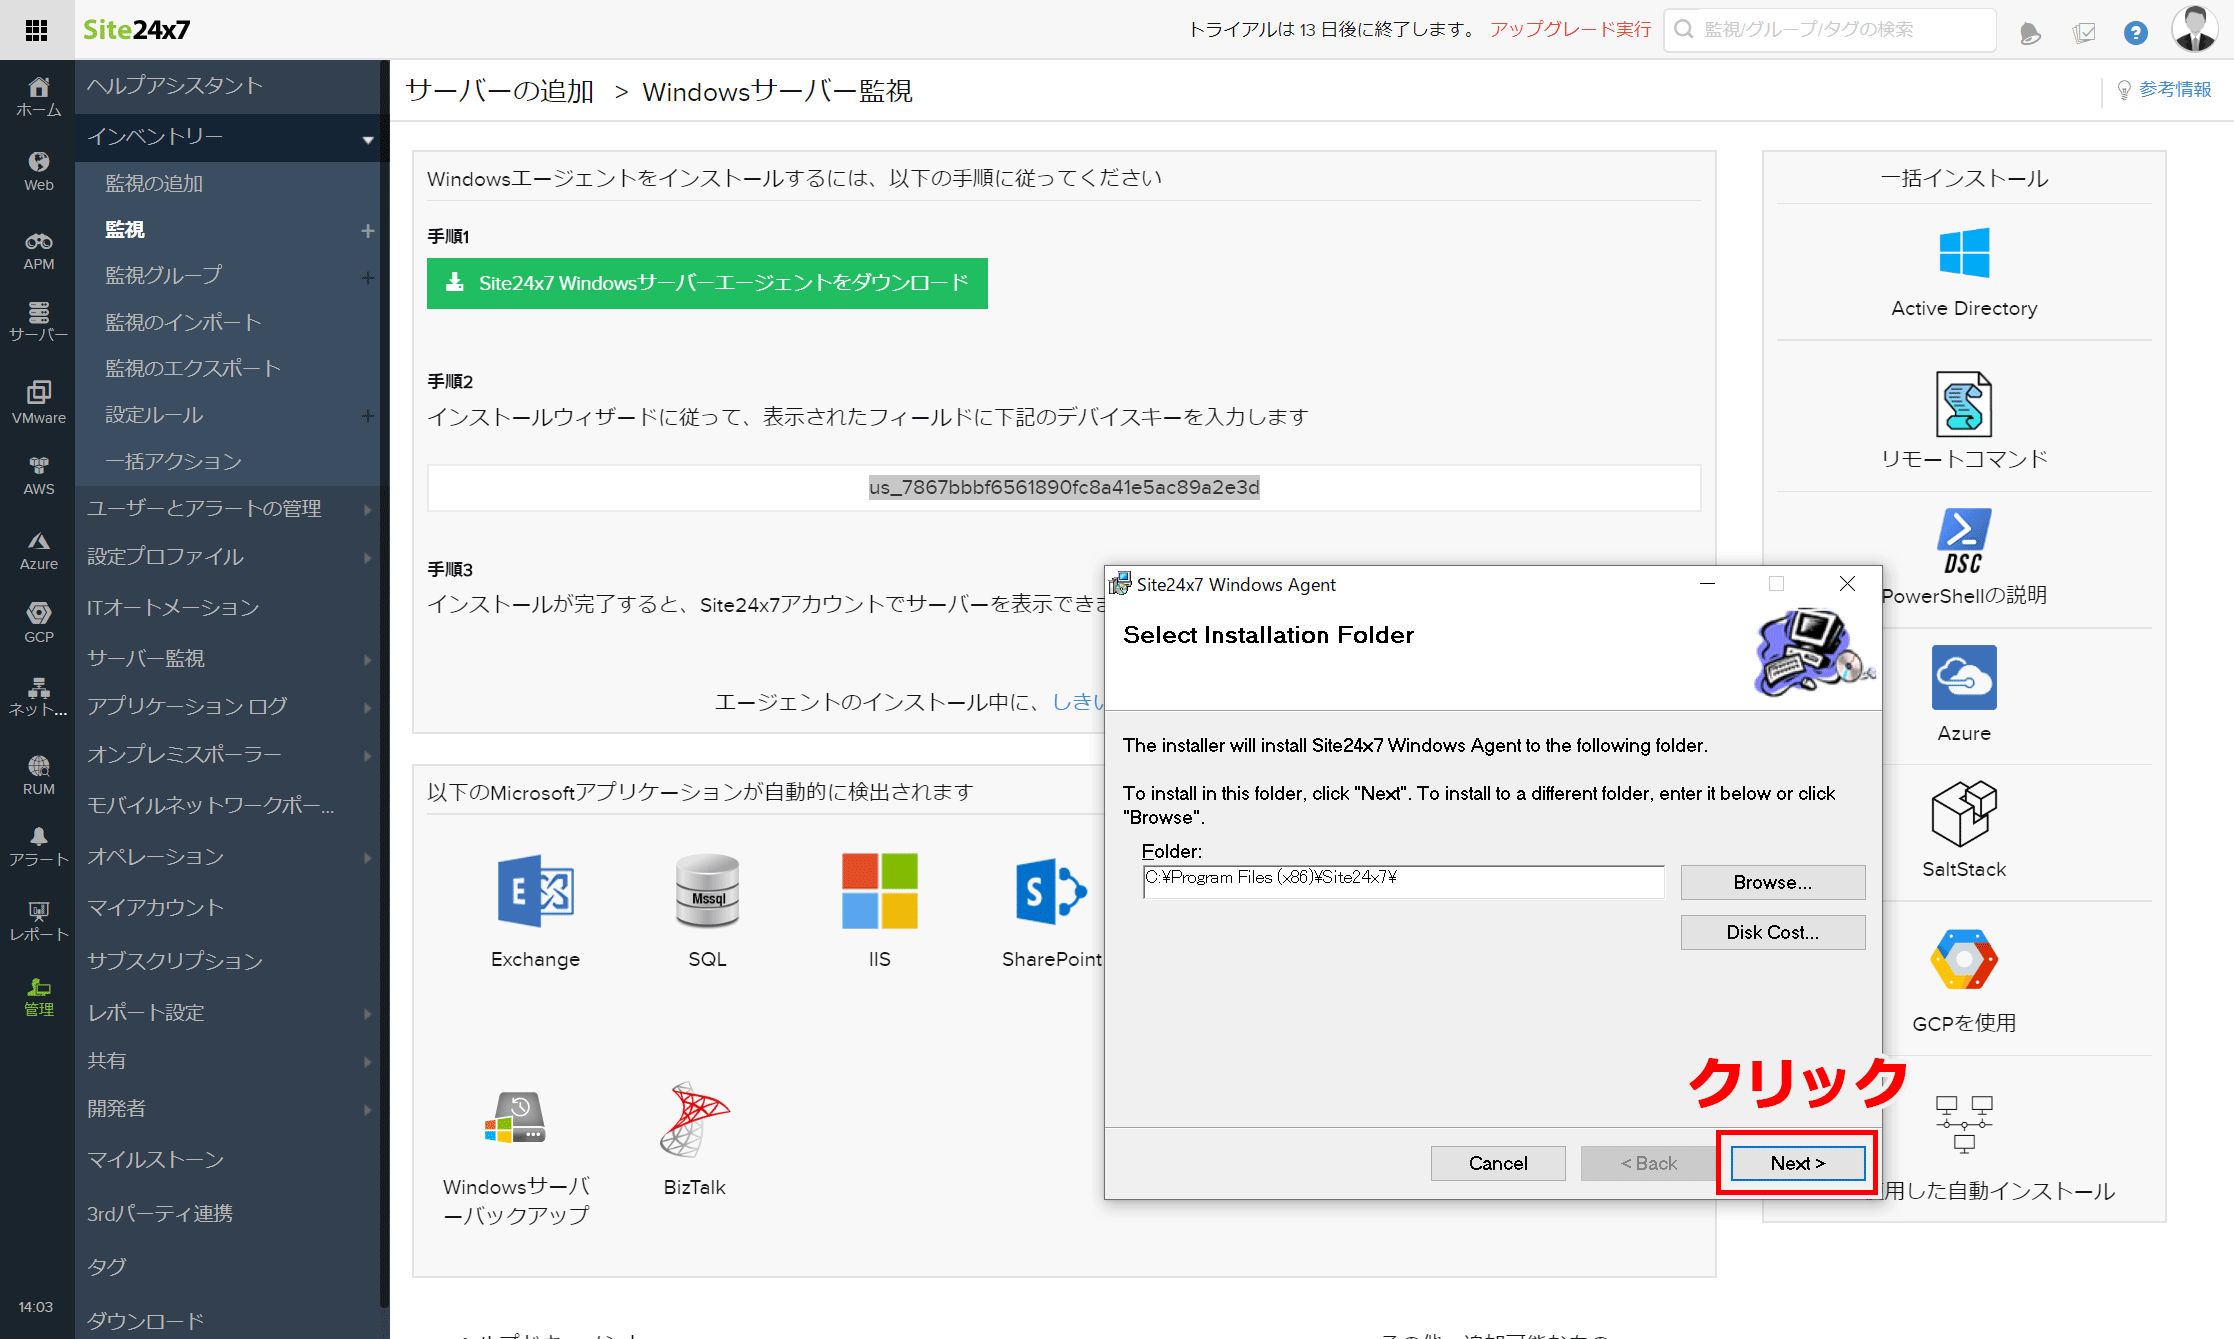Open マイアカウント menu item
The image size is (2234, 1339).
coord(155,907)
